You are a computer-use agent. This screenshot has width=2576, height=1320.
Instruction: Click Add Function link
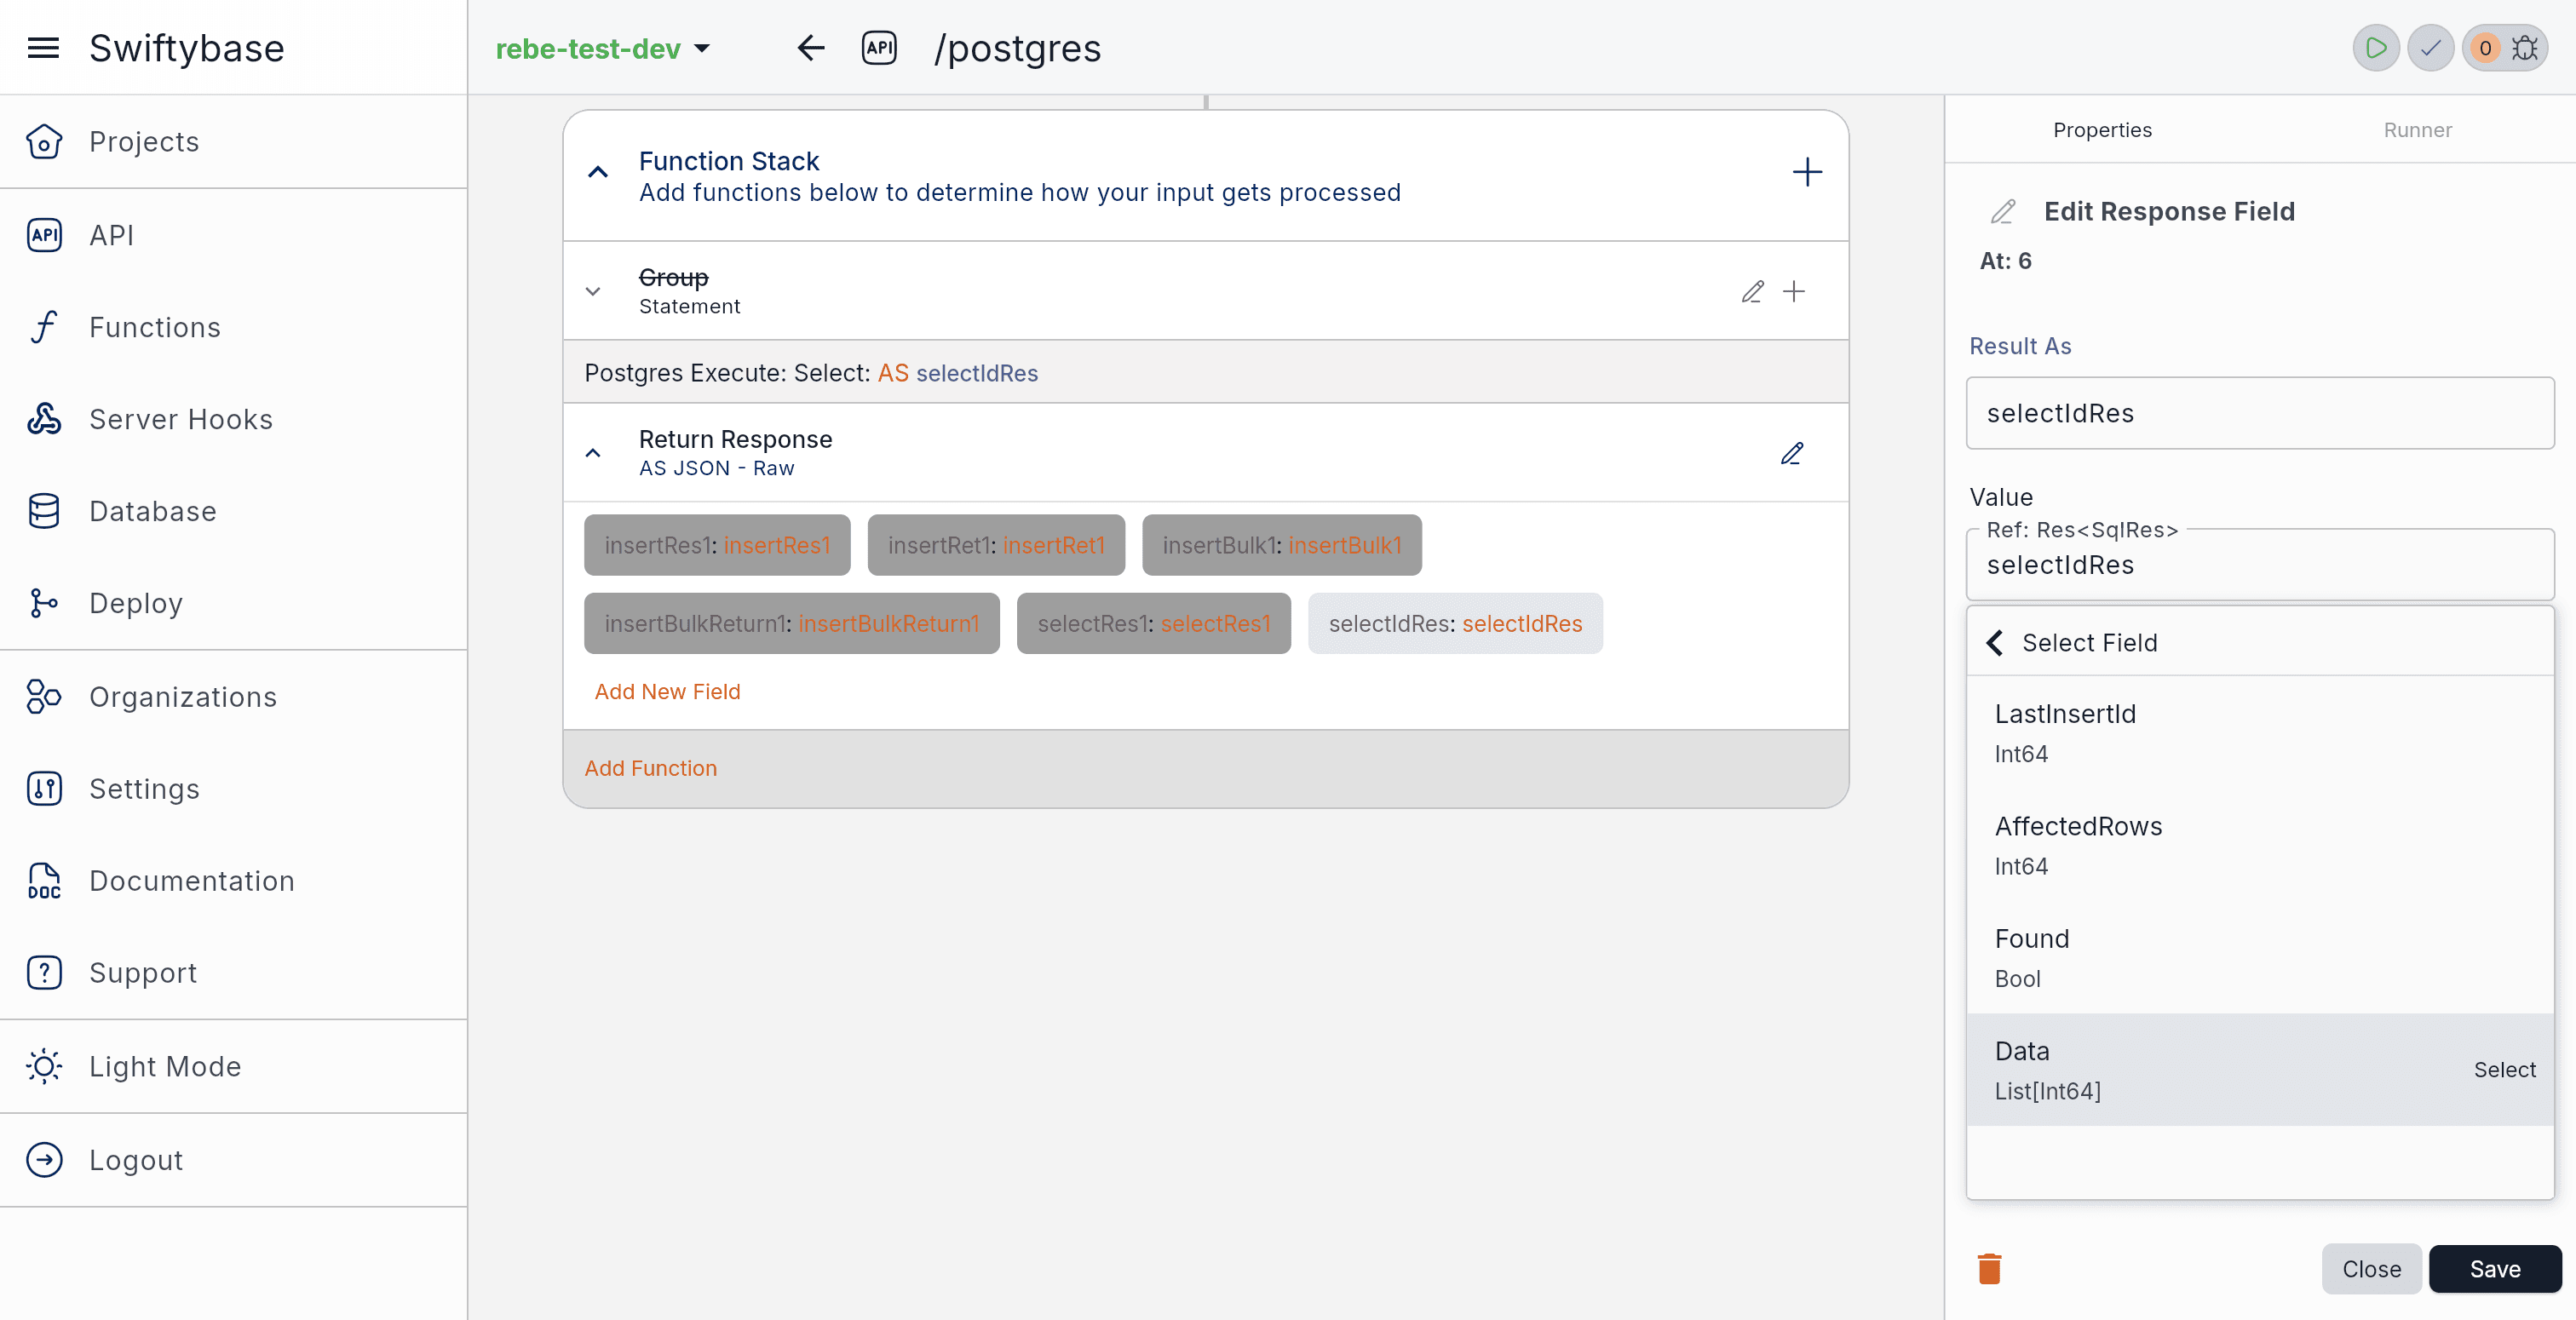[x=650, y=768]
